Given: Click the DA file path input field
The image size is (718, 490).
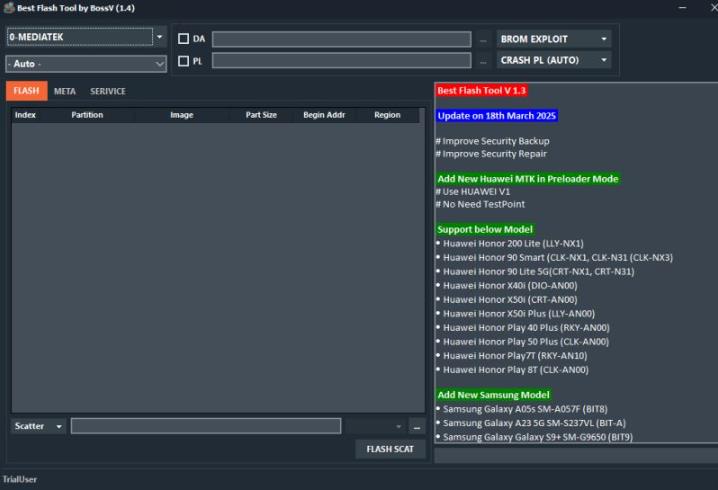Looking at the screenshot, I should 341,40.
